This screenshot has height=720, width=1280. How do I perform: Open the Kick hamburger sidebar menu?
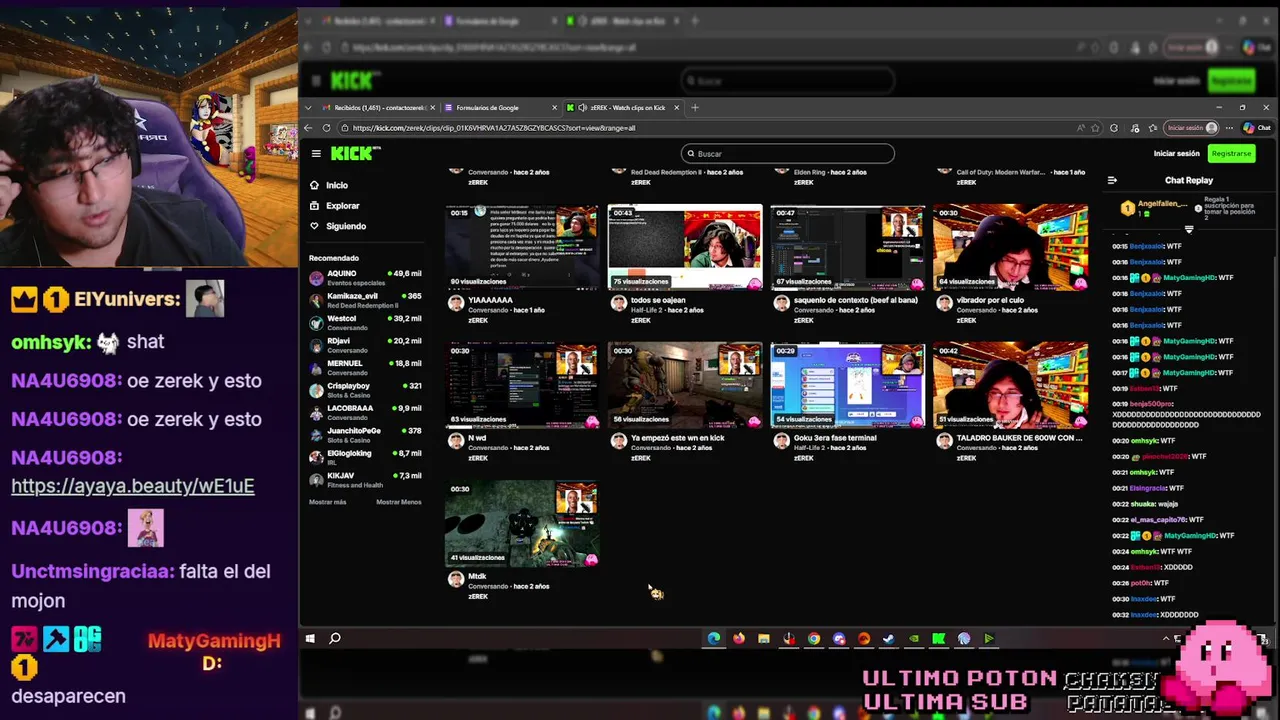[316, 153]
